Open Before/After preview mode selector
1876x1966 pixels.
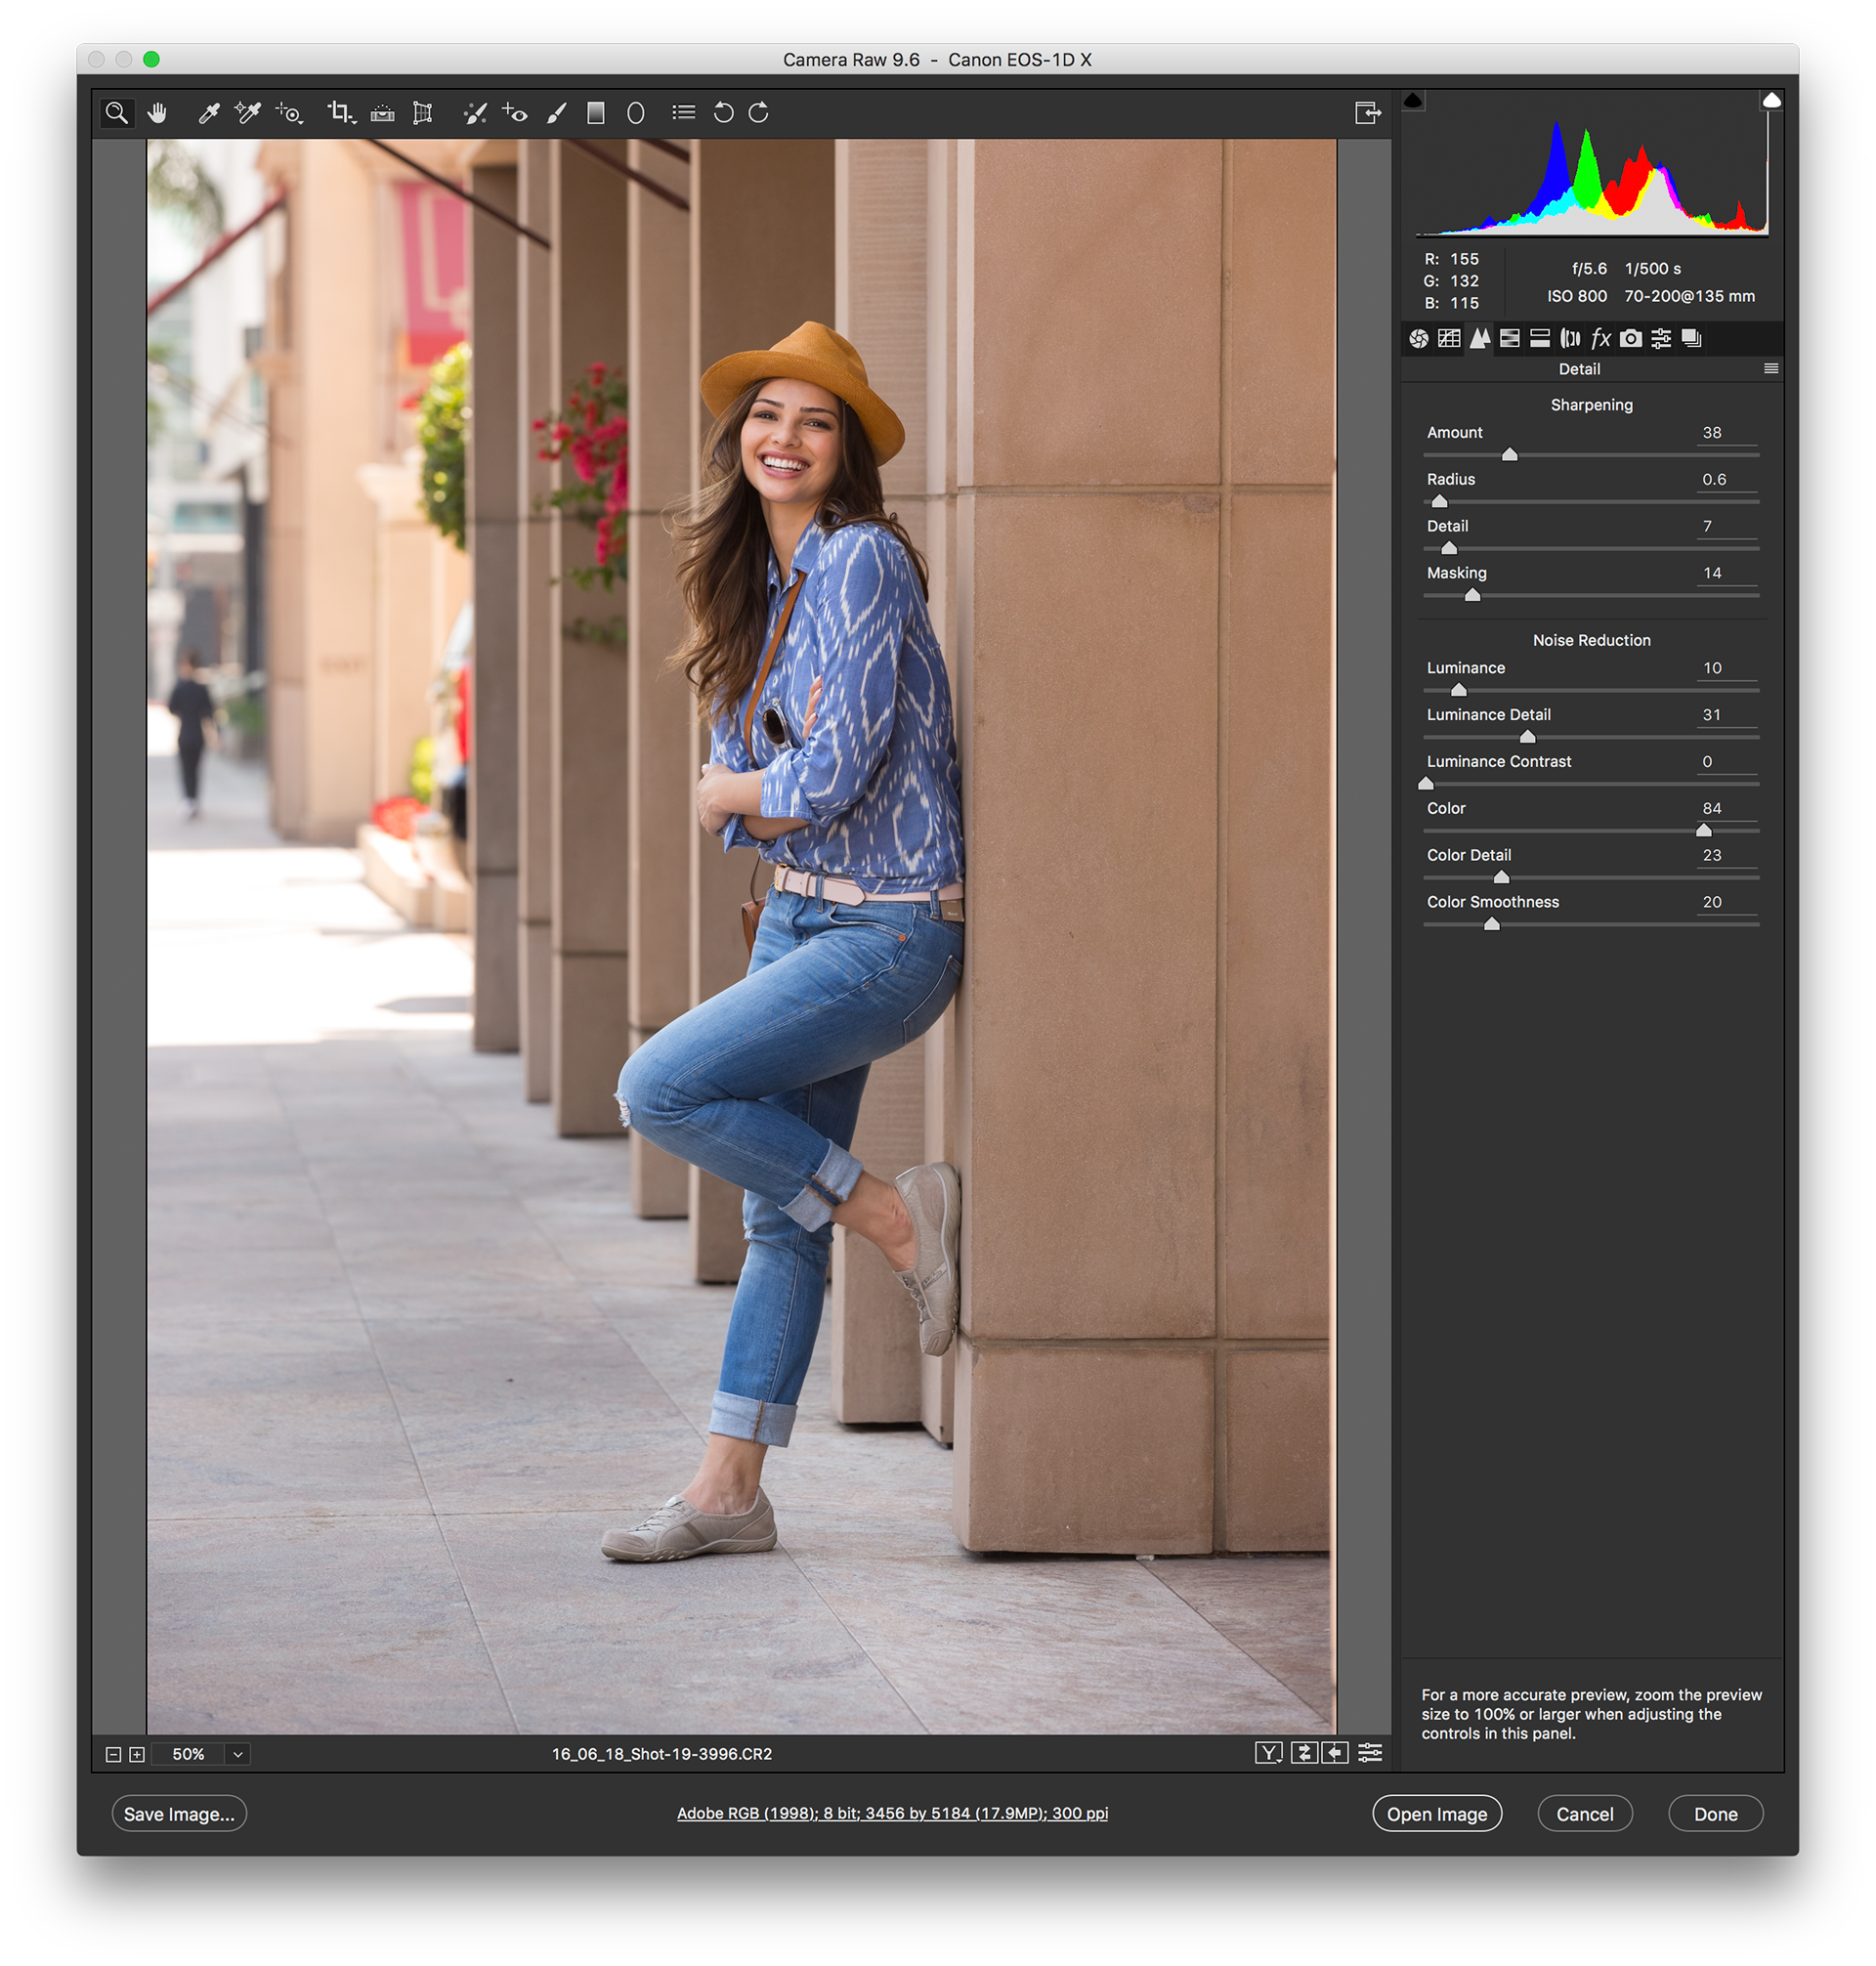click(1268, 1753)
